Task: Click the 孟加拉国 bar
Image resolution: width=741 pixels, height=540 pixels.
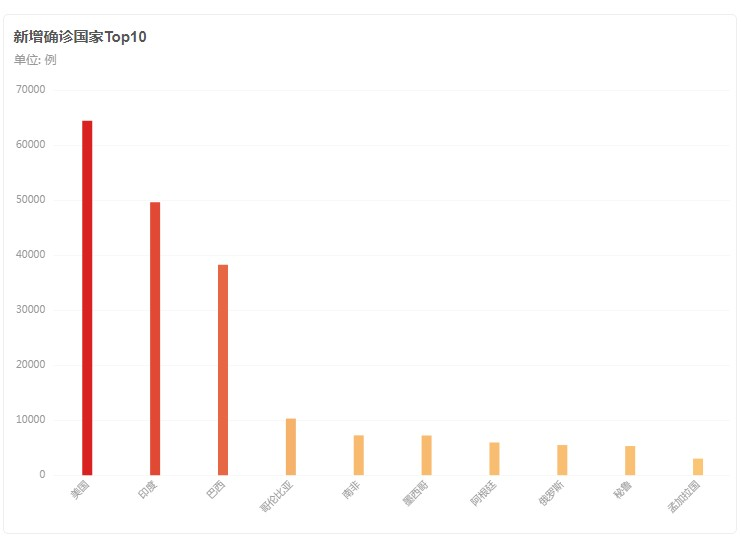Action: point(698,466)
